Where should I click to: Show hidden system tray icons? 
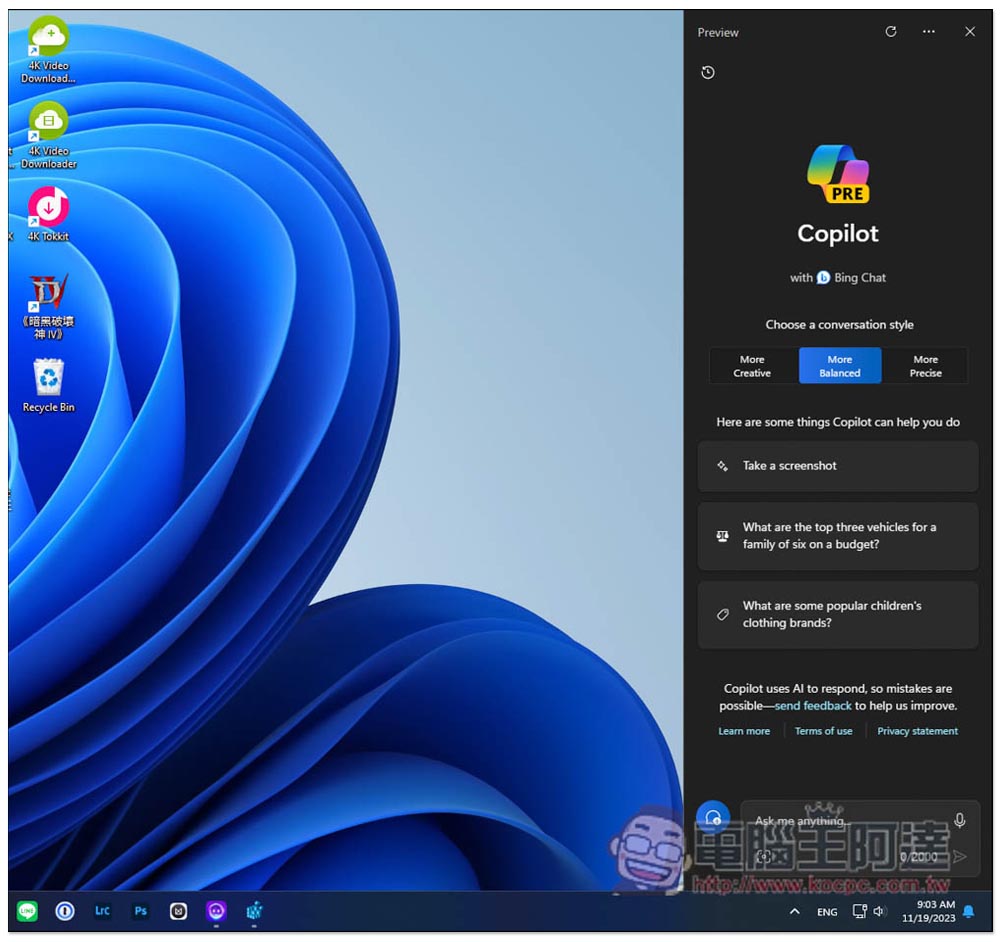(x=795, y=911)
